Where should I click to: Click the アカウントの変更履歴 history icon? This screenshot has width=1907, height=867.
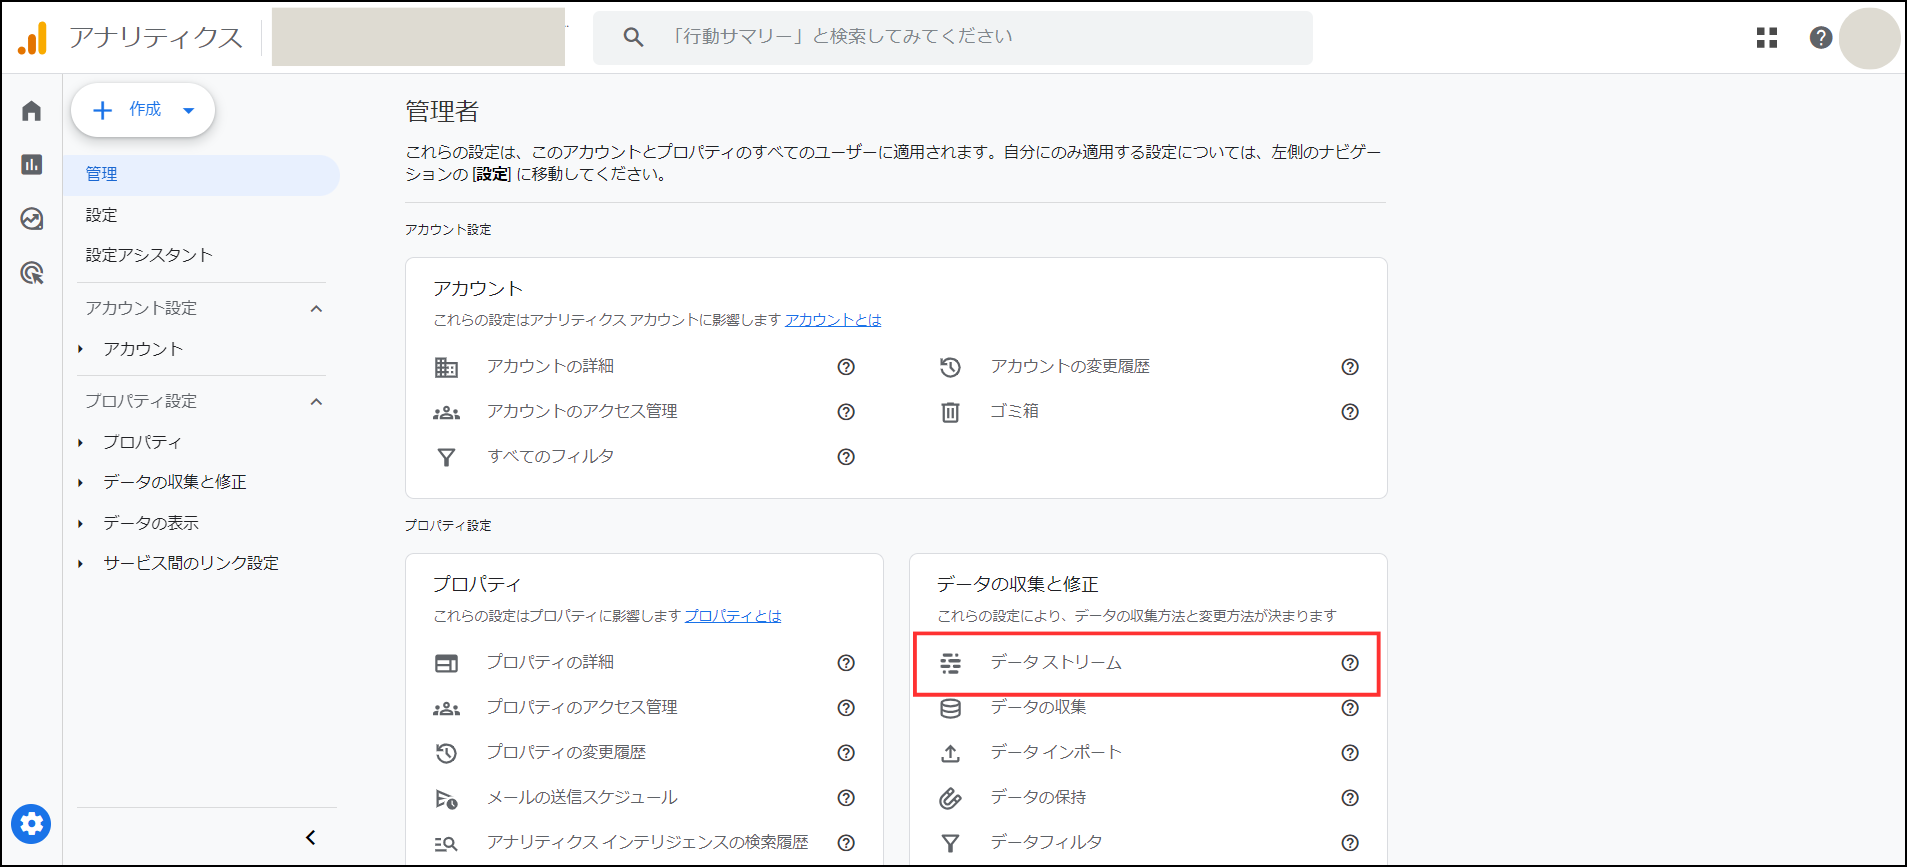click(950, 367)
